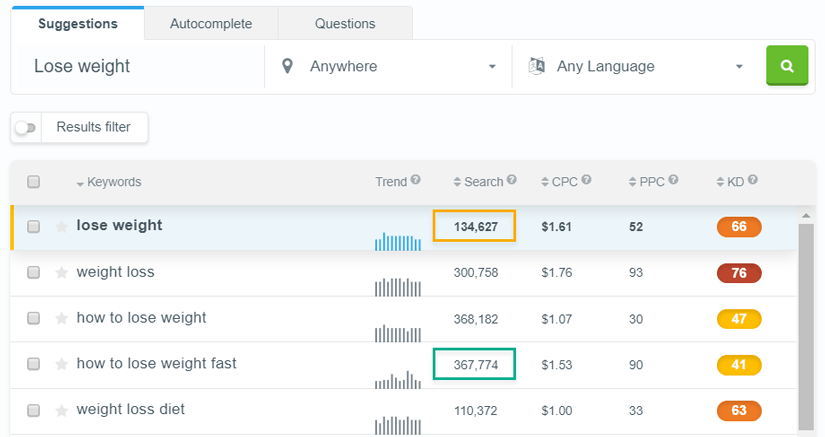
Task: Tick the checkbox for 'how to lose weight'
Action: pyautogui.click(x=34, y=319)
